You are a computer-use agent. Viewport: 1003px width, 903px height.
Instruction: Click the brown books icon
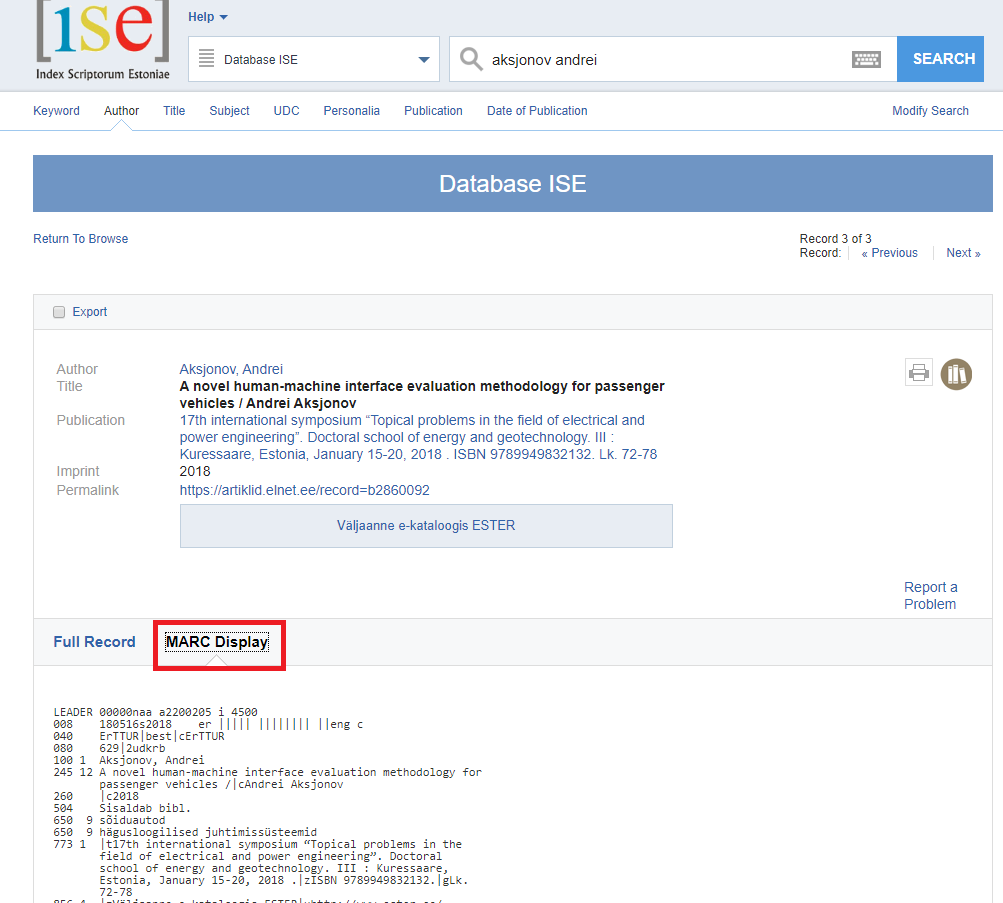pyautogui.click(x=956, y=374)
